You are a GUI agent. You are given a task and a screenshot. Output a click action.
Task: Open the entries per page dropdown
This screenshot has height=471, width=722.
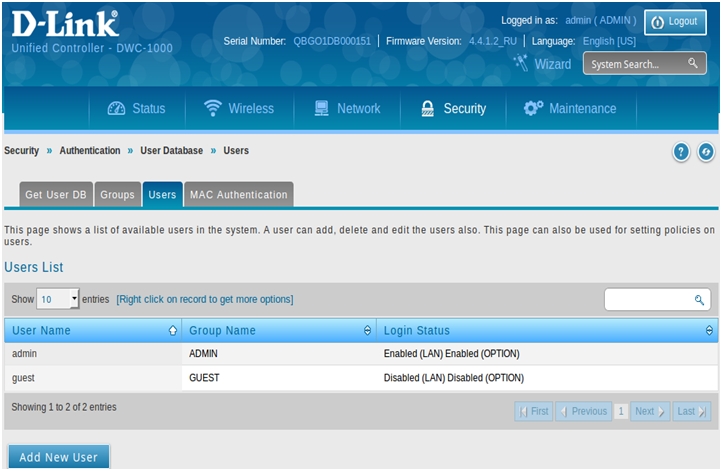tap(58, 299)
